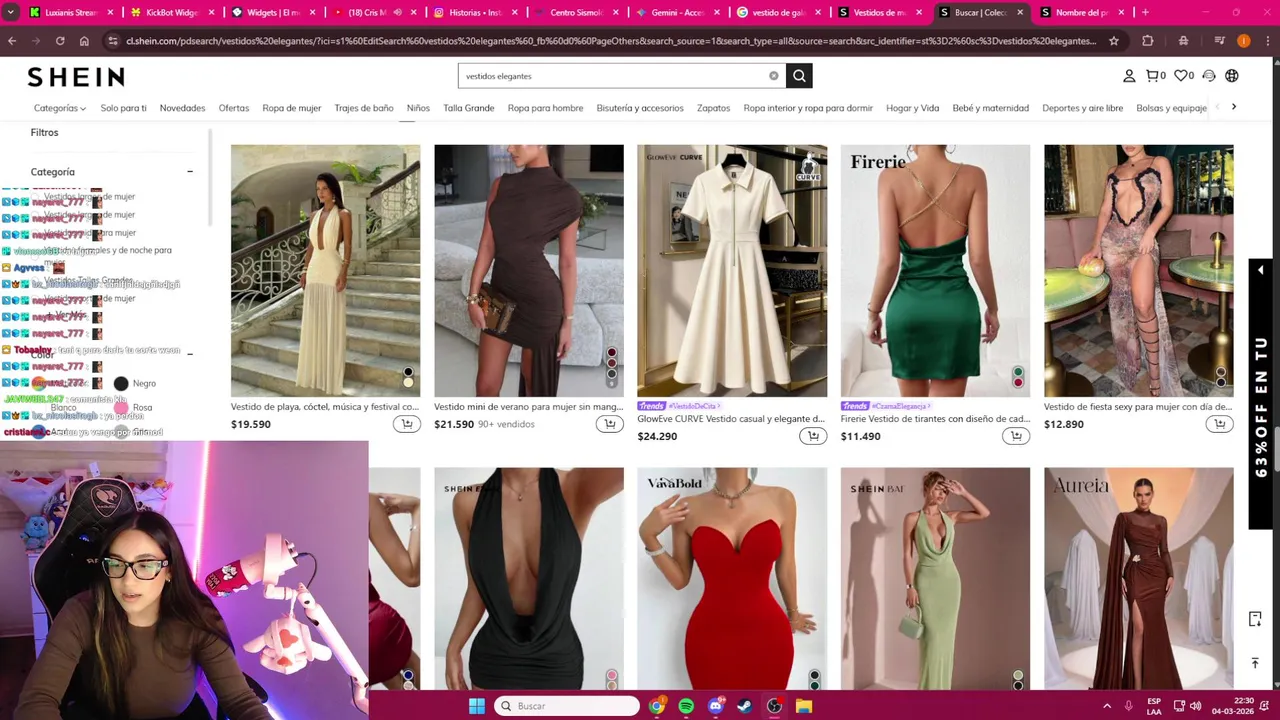Open the shopping cart icon
The image size is (1280, 720).
[1155, 76]
